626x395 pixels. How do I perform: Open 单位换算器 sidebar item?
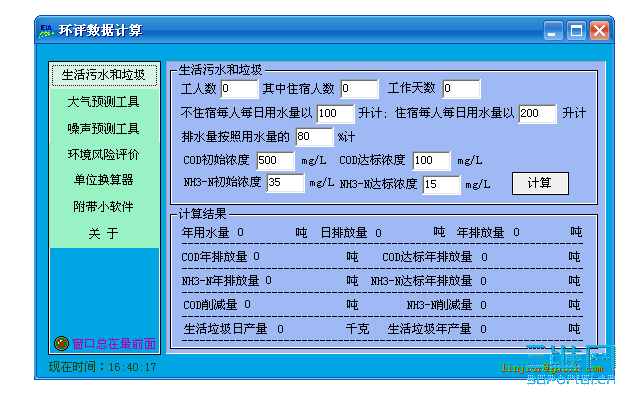tap(104, 180)
